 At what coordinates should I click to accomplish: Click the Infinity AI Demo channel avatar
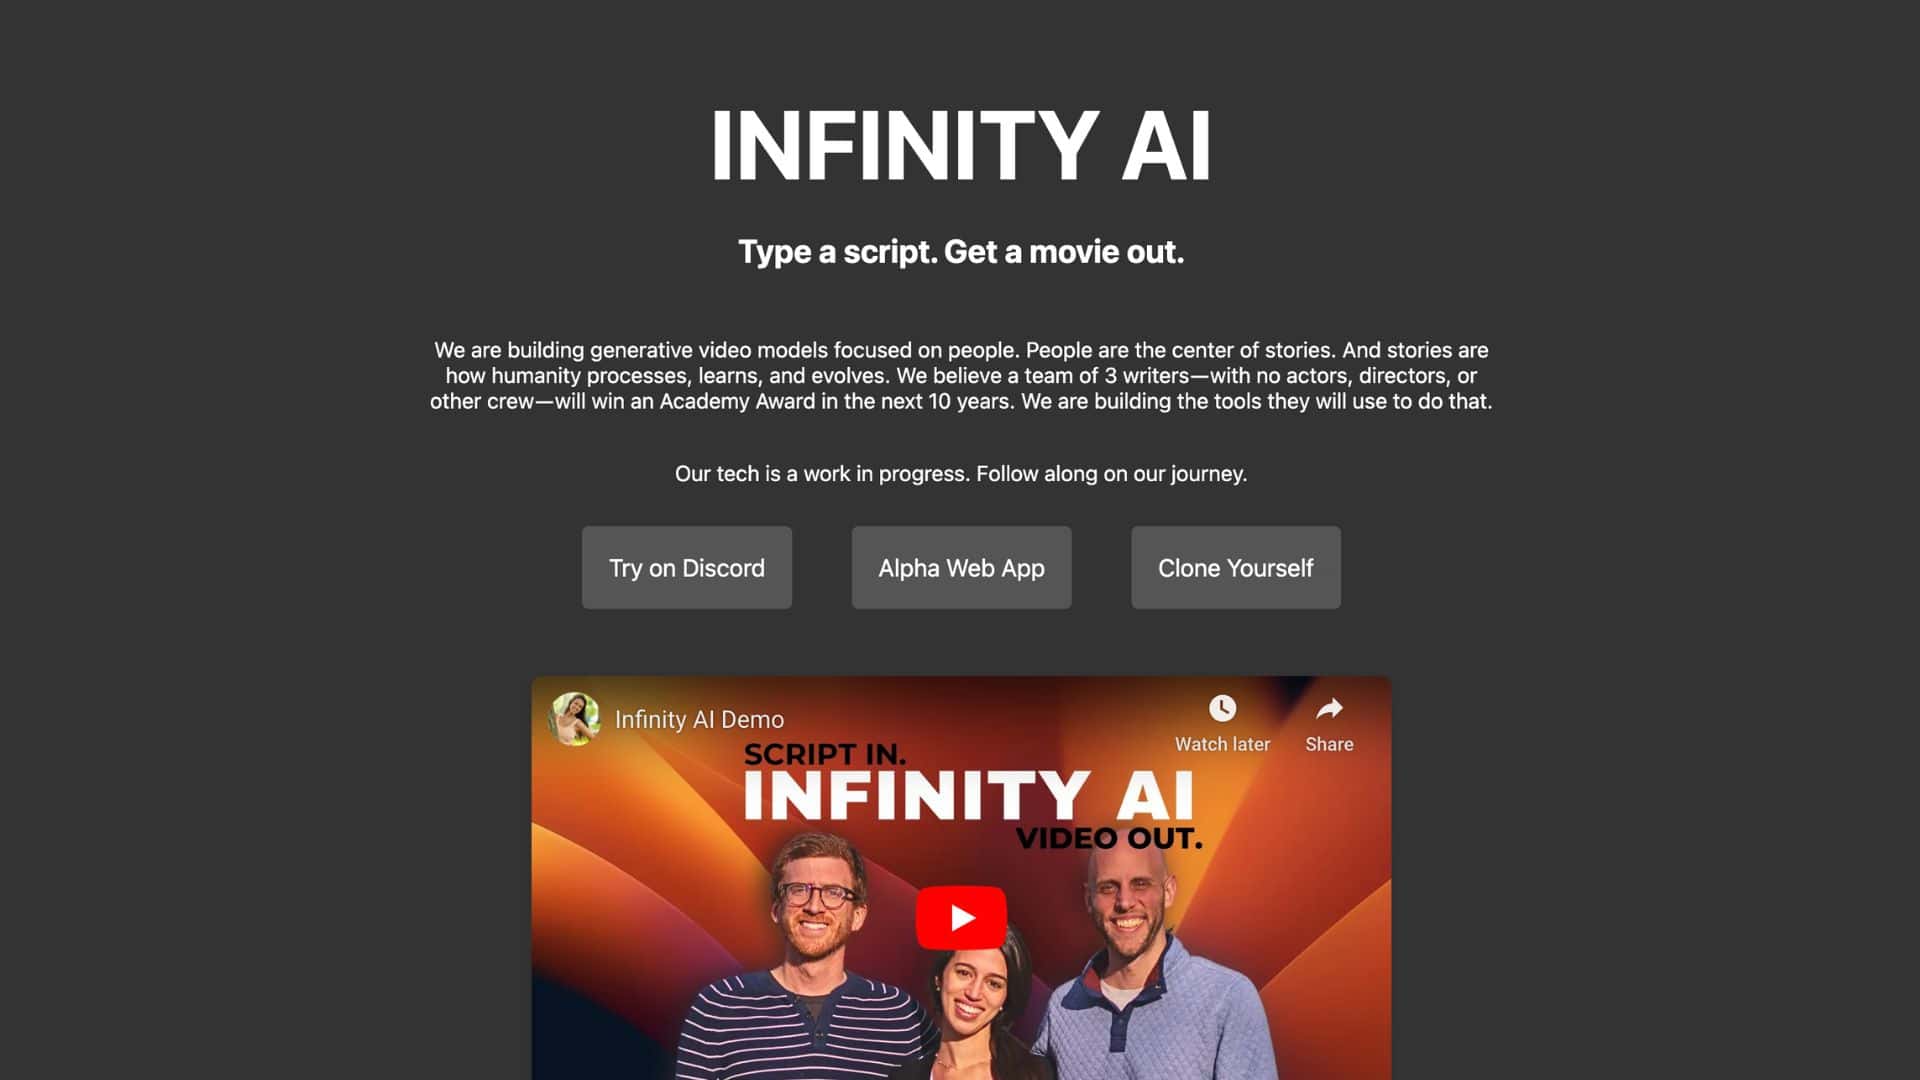[x=575, y=717]
